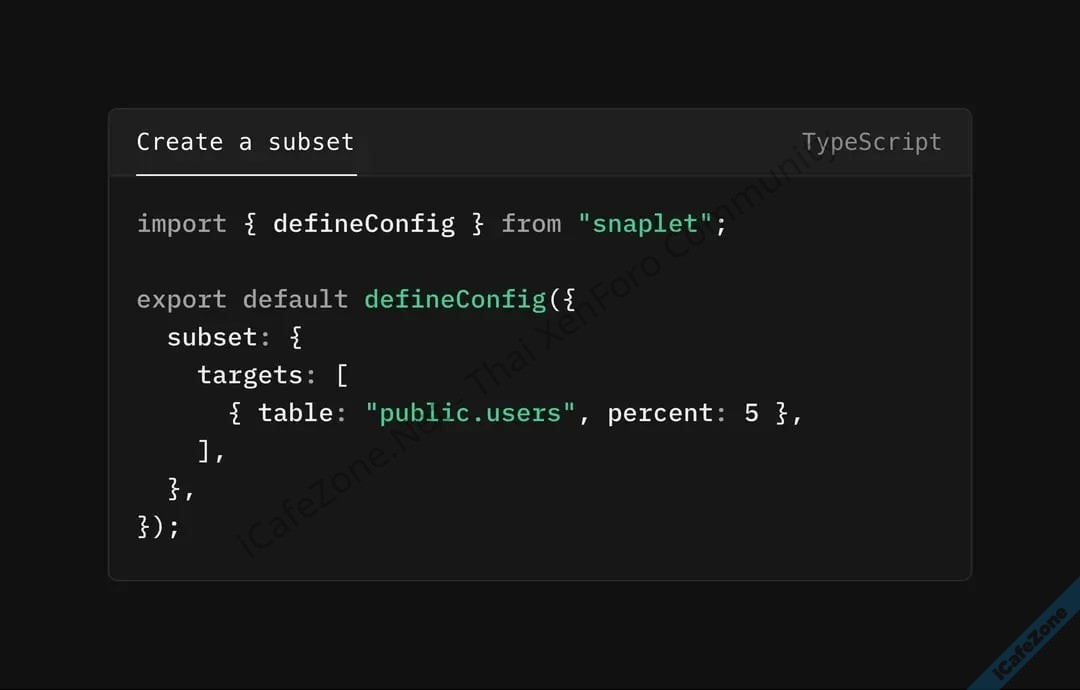Click the subset property name
The width and height of the screenshot is (1080, 690).
[x=211, y=337]
